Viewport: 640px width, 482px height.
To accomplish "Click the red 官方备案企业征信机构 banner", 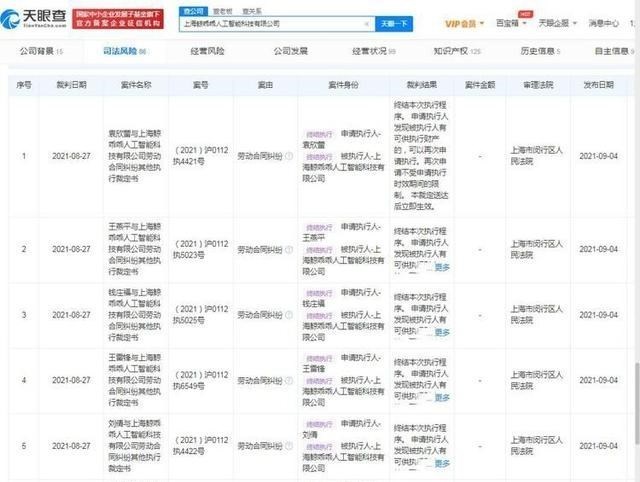I will pos(118,19).
